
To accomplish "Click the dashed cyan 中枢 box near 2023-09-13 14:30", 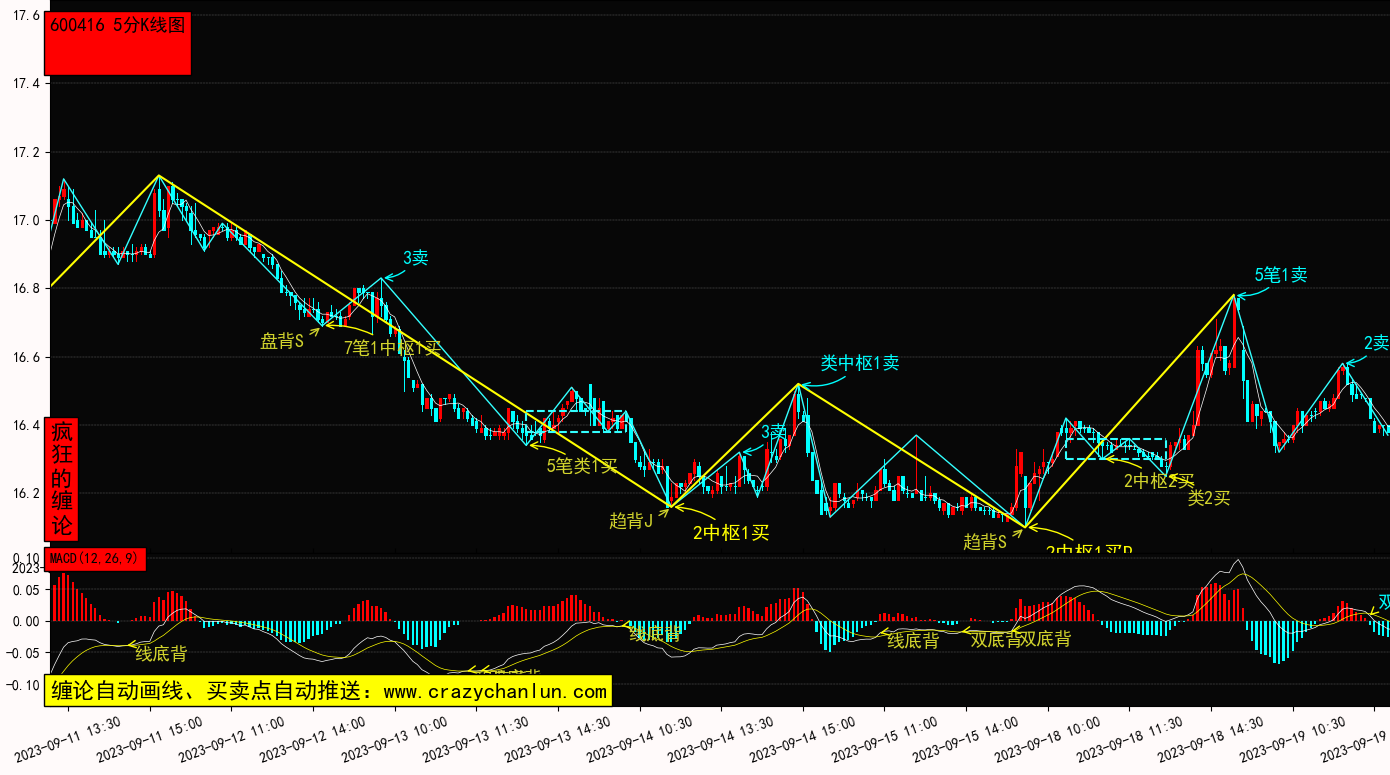I will (x=576, y=421).
